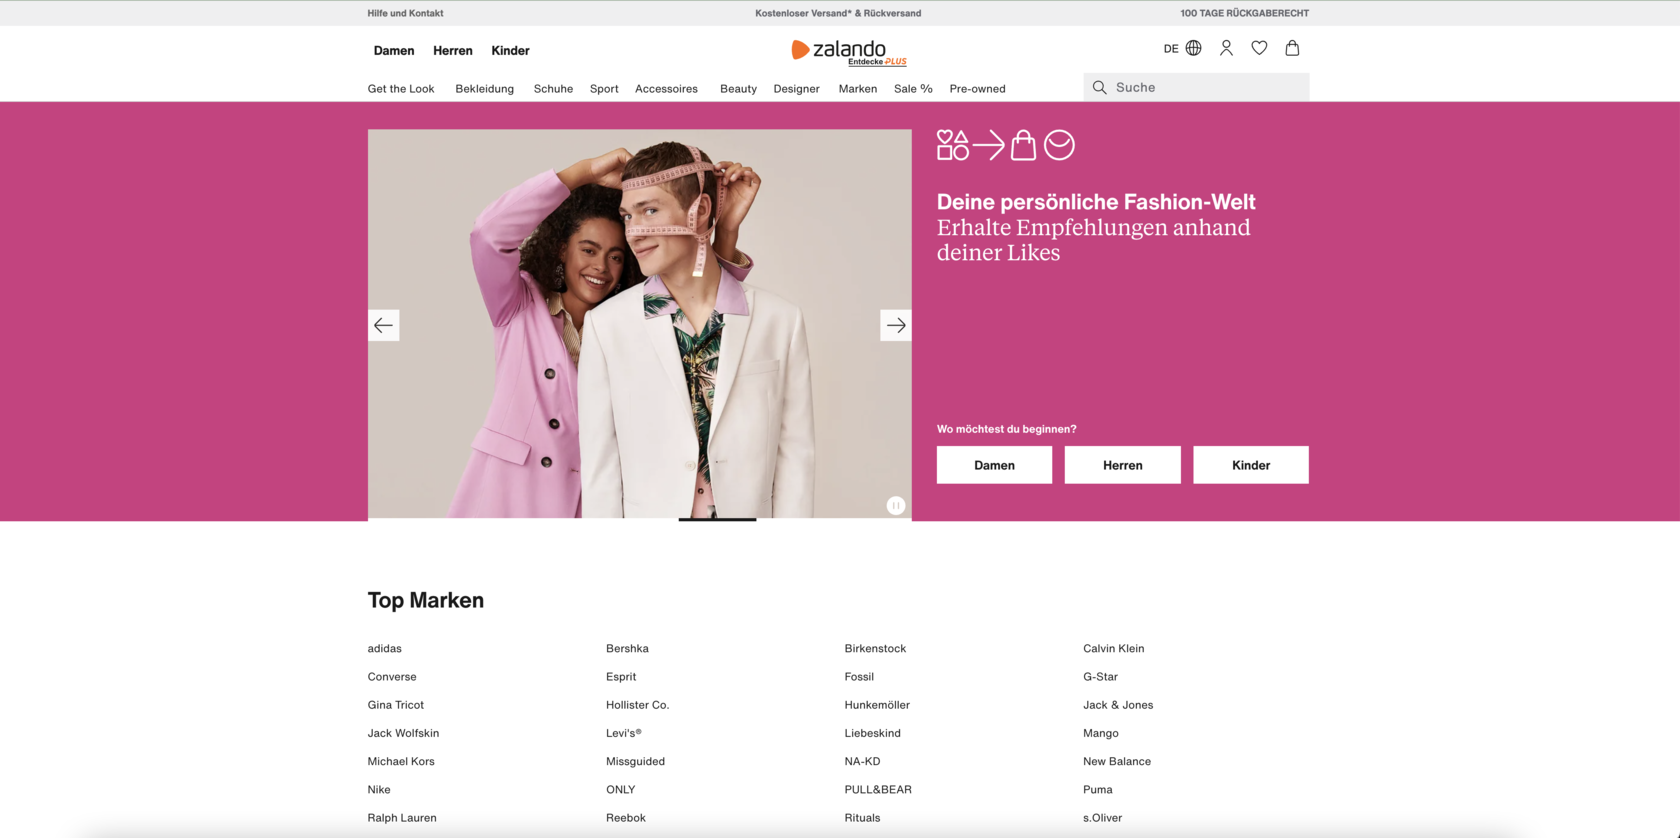The height and width of the screenshot is (838, 1680).
Task: Open the Schuhe menu
Action: tap(553, 89)
